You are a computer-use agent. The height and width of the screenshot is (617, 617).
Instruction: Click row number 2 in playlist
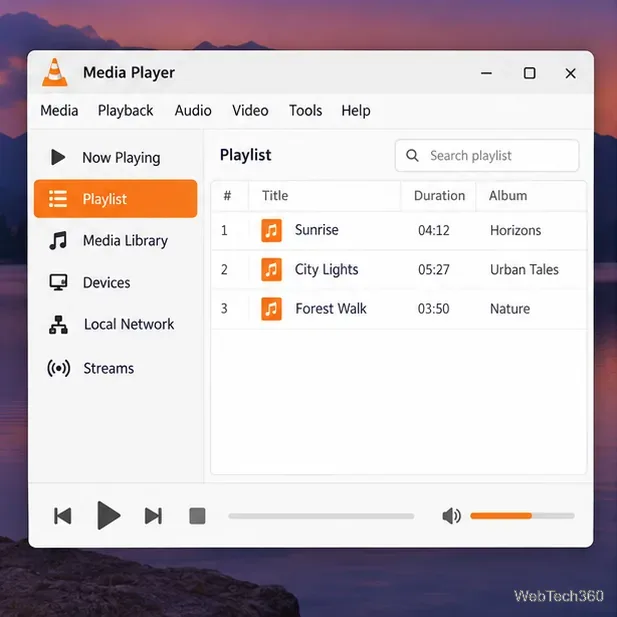click(x=224, y=270)
